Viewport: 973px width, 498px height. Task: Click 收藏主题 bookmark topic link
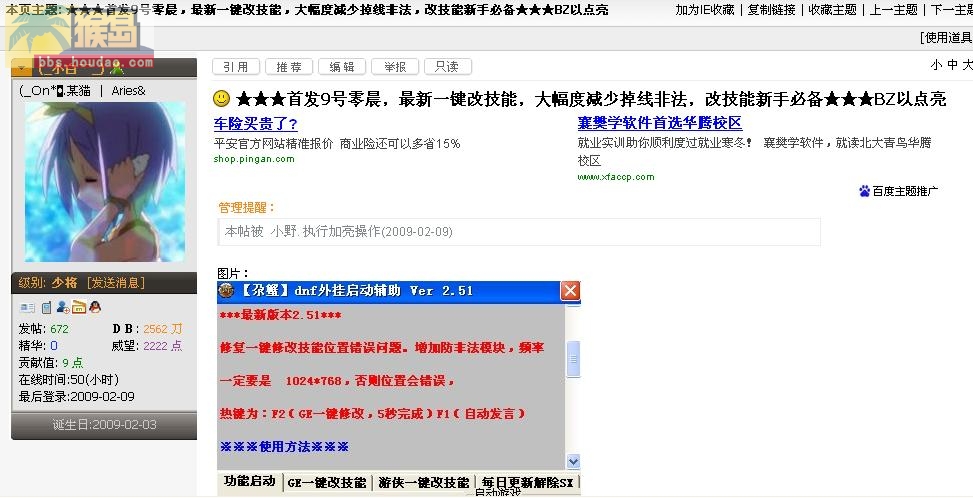tap(833, 10)
